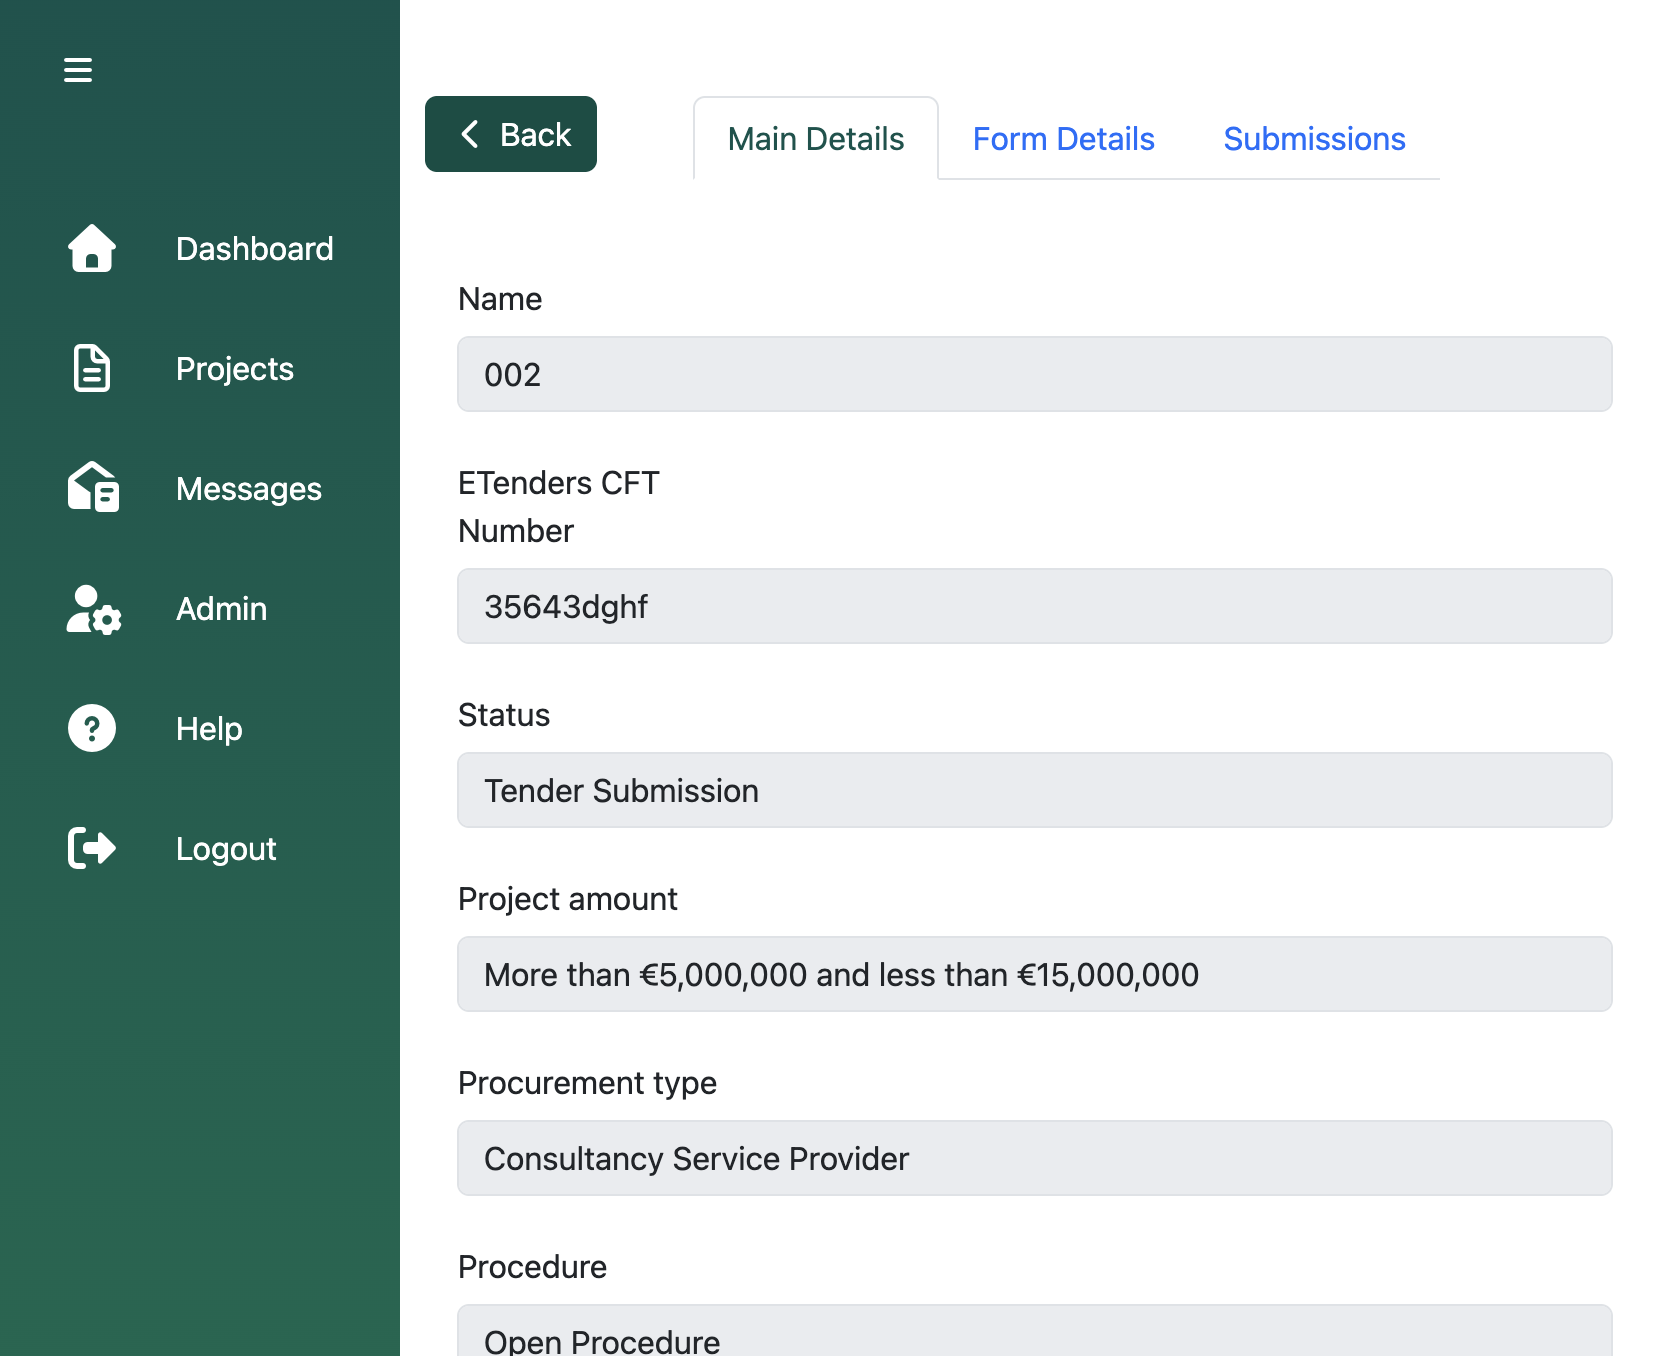Click the Dashboard home icon

click(92, 248)
